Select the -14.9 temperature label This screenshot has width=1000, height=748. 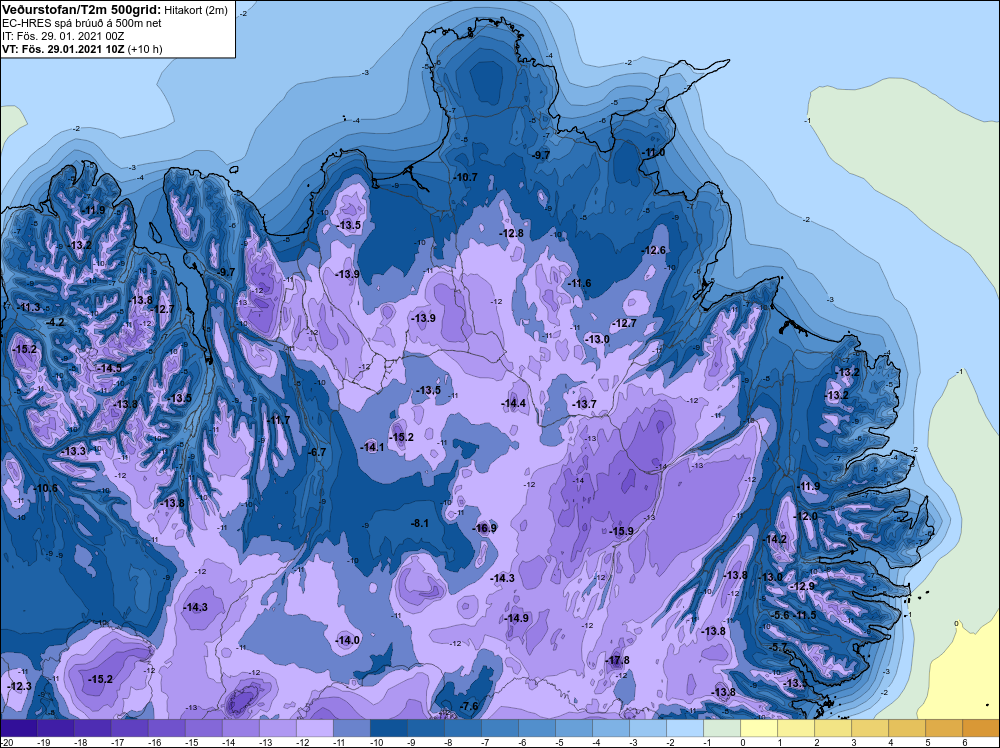pos(516,618)
